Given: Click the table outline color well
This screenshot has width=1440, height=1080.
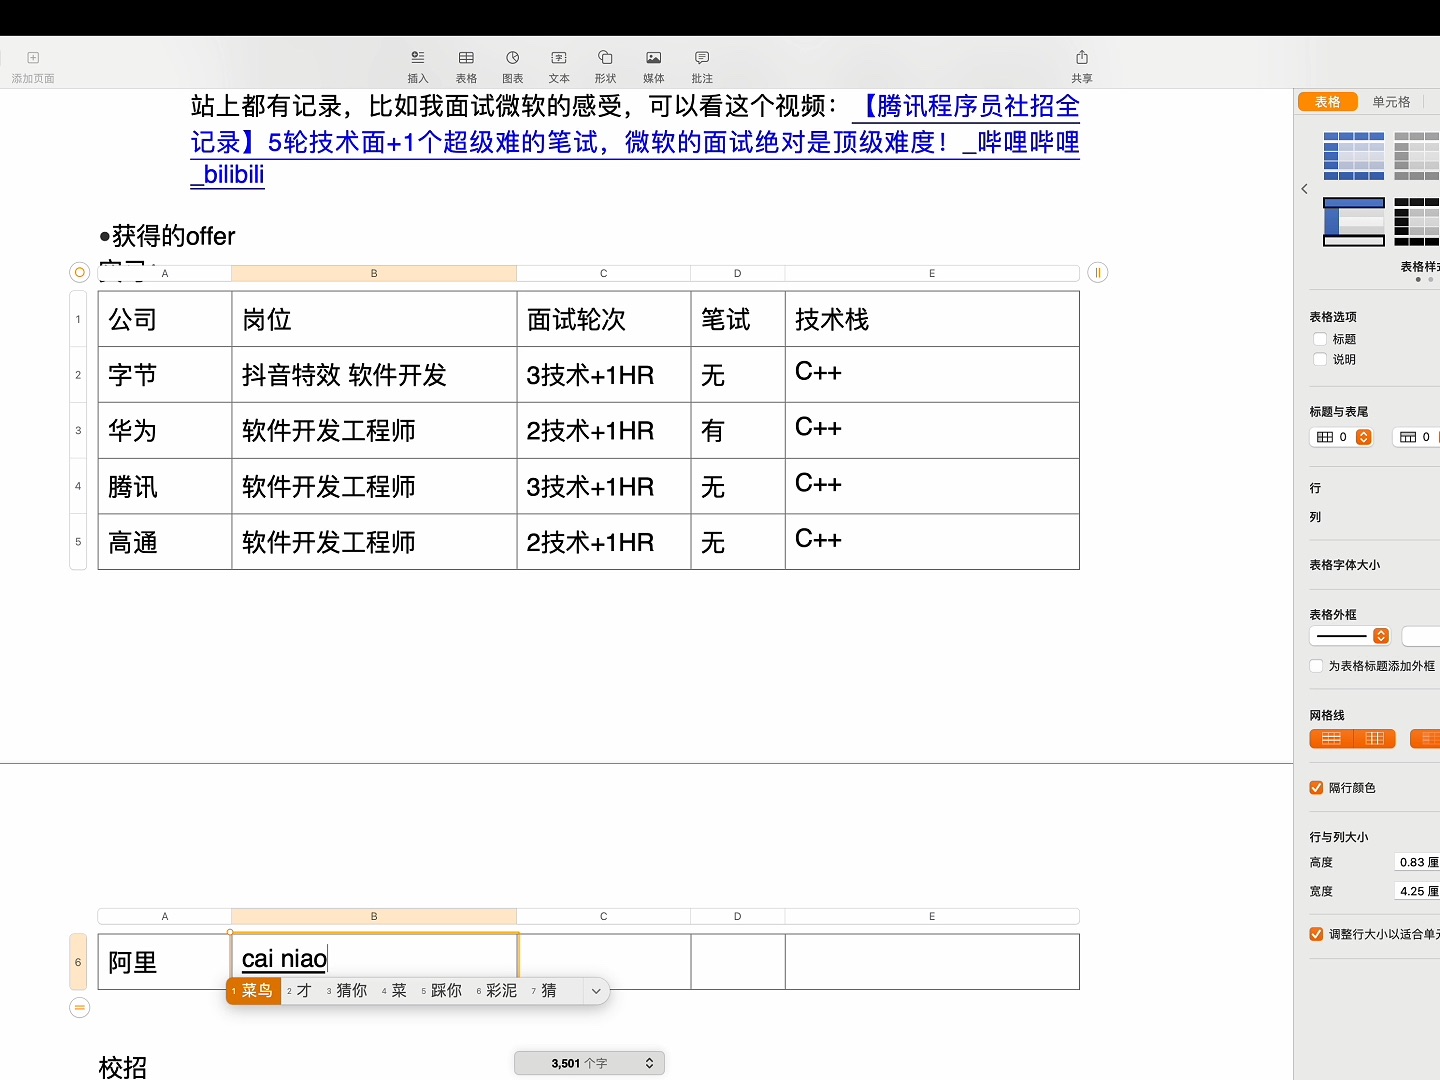Looking at the screenshot, I should [1421, 636].
